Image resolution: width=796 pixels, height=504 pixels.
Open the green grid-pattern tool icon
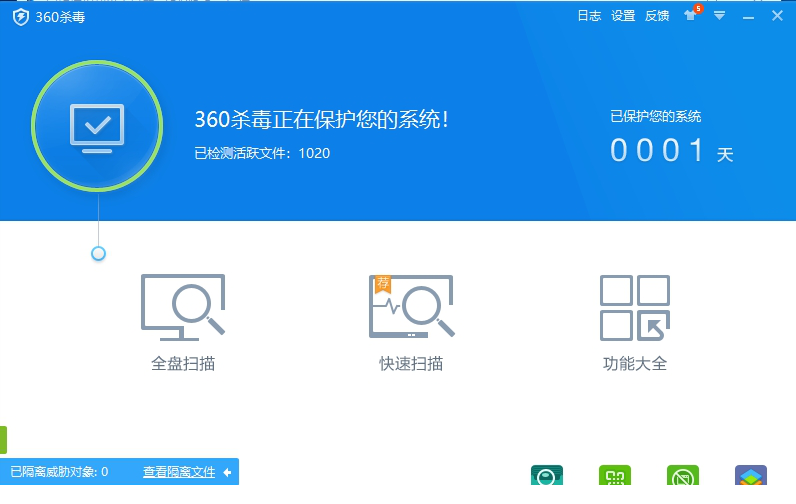click(615, 475)
